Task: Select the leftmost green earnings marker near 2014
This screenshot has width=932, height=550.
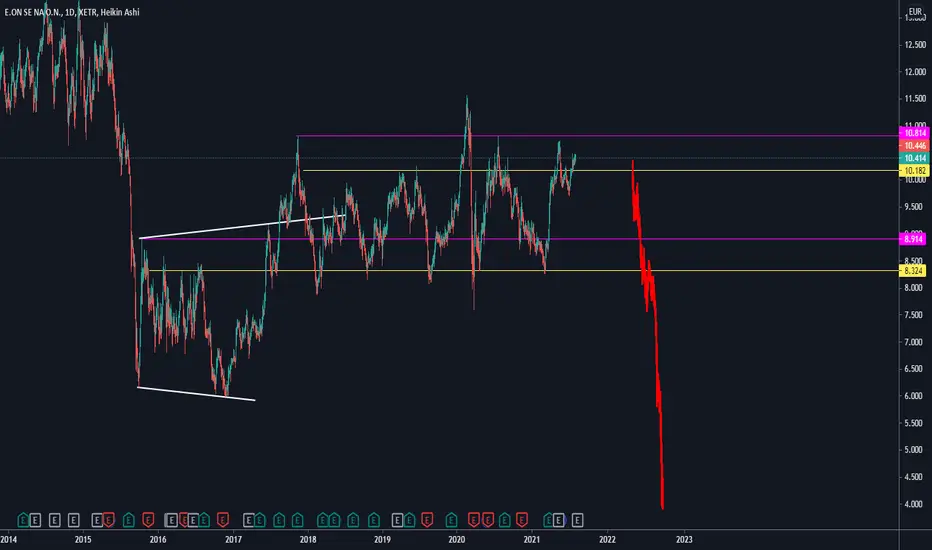Action: coord(23,520)
